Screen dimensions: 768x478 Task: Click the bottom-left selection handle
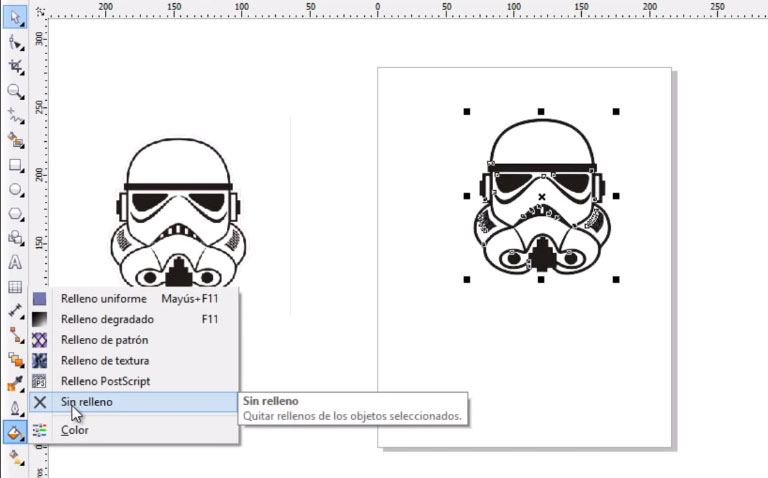467,280
